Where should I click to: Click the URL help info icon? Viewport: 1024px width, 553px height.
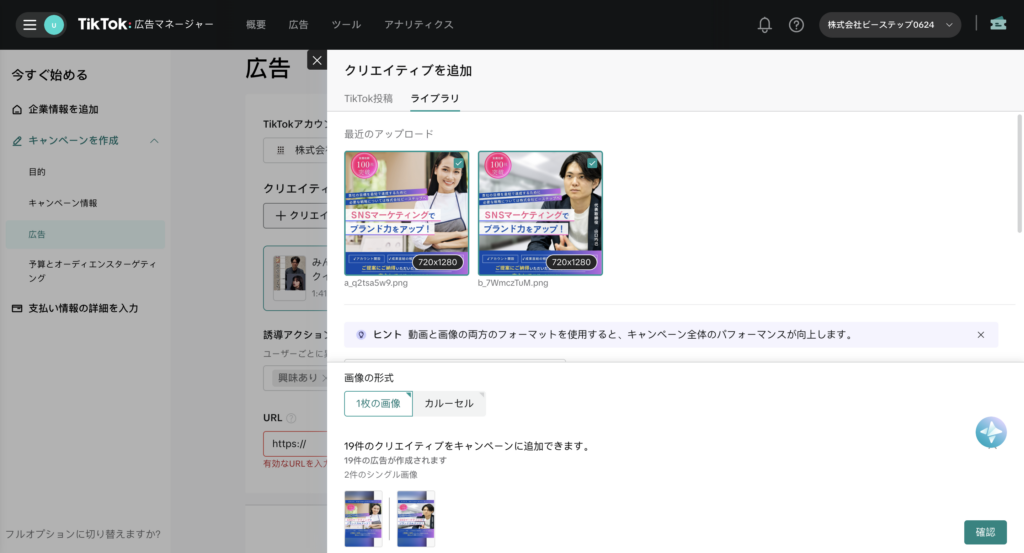pyautogui.click(x=291, y=418)
